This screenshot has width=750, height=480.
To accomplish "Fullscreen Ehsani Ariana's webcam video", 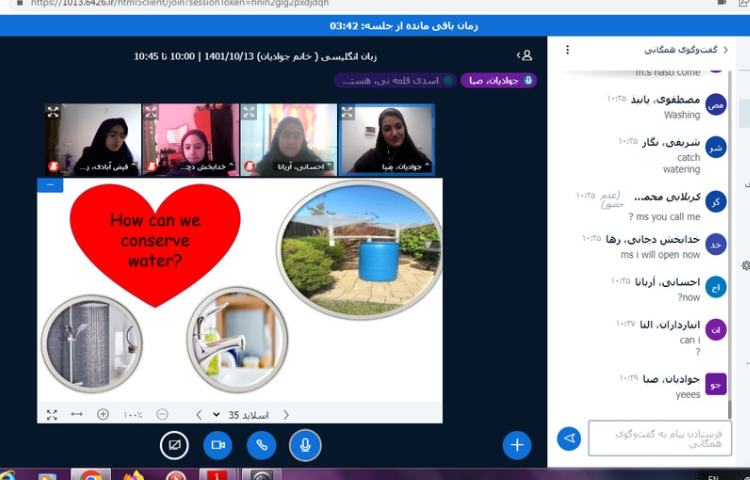I will click(x=249, y=113).
